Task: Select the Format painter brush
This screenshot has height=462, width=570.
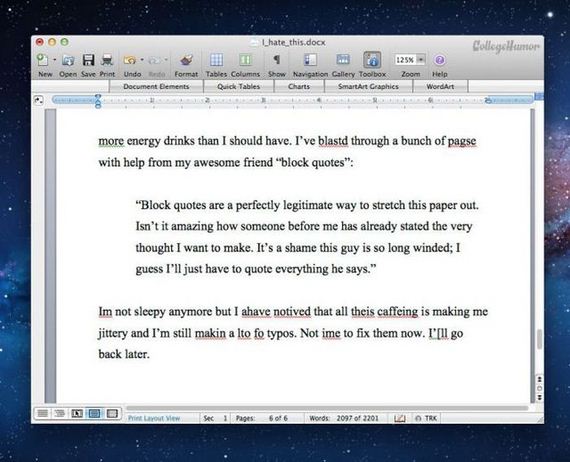Action: 186,60
